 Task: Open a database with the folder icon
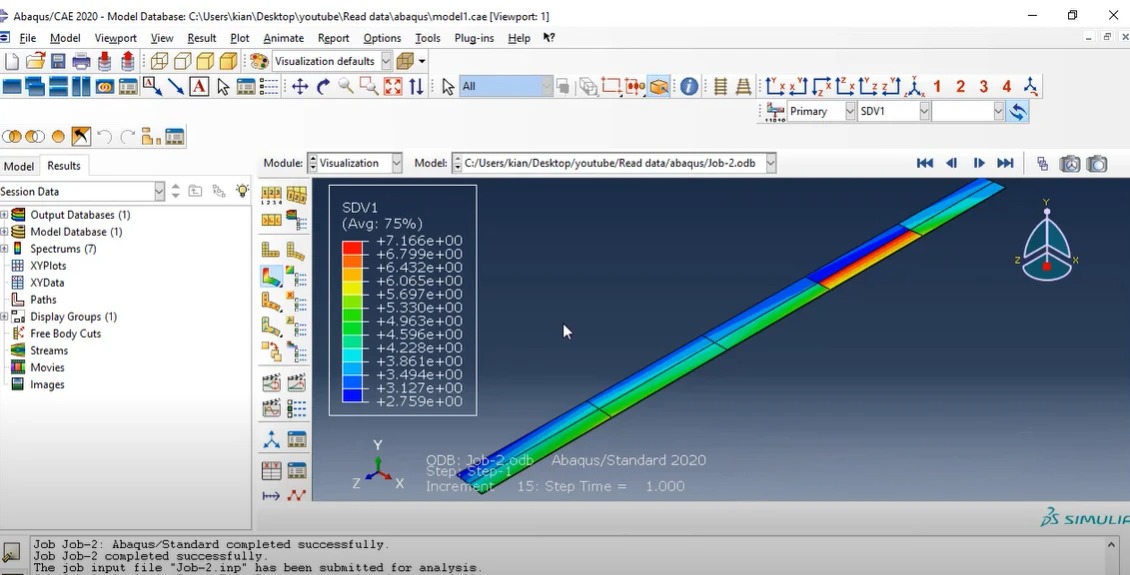(35, 61)
